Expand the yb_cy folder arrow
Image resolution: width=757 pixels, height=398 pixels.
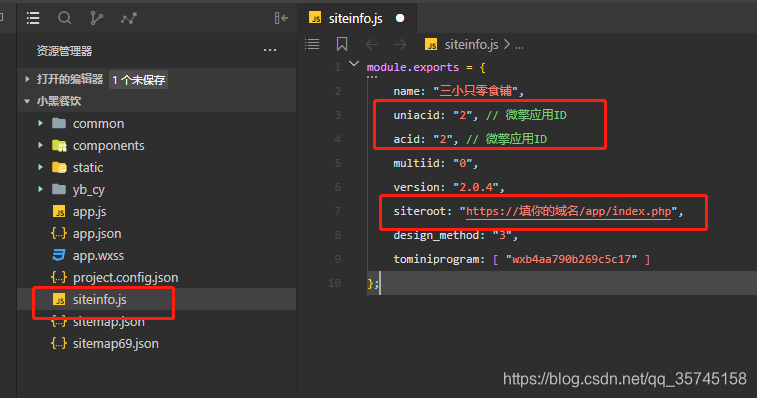40,189
